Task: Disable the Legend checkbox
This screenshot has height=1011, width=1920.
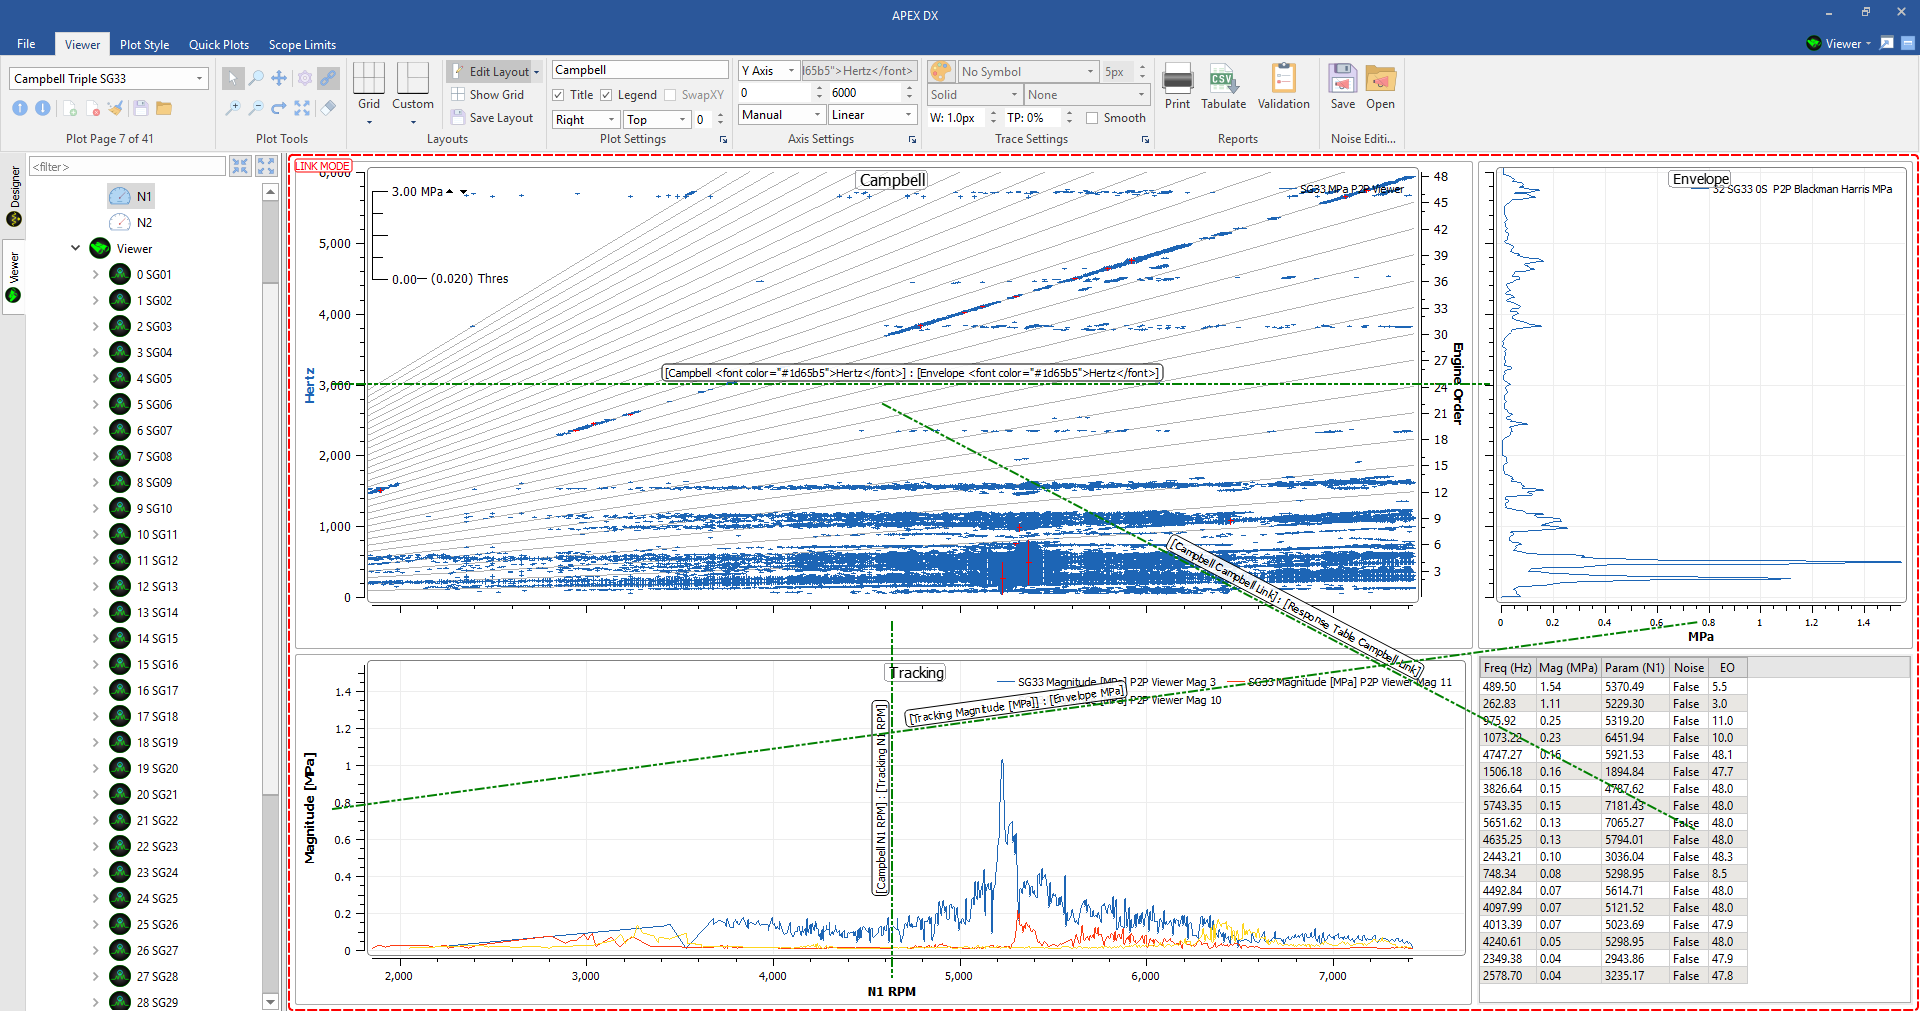Action: click(x=606, y=95)
